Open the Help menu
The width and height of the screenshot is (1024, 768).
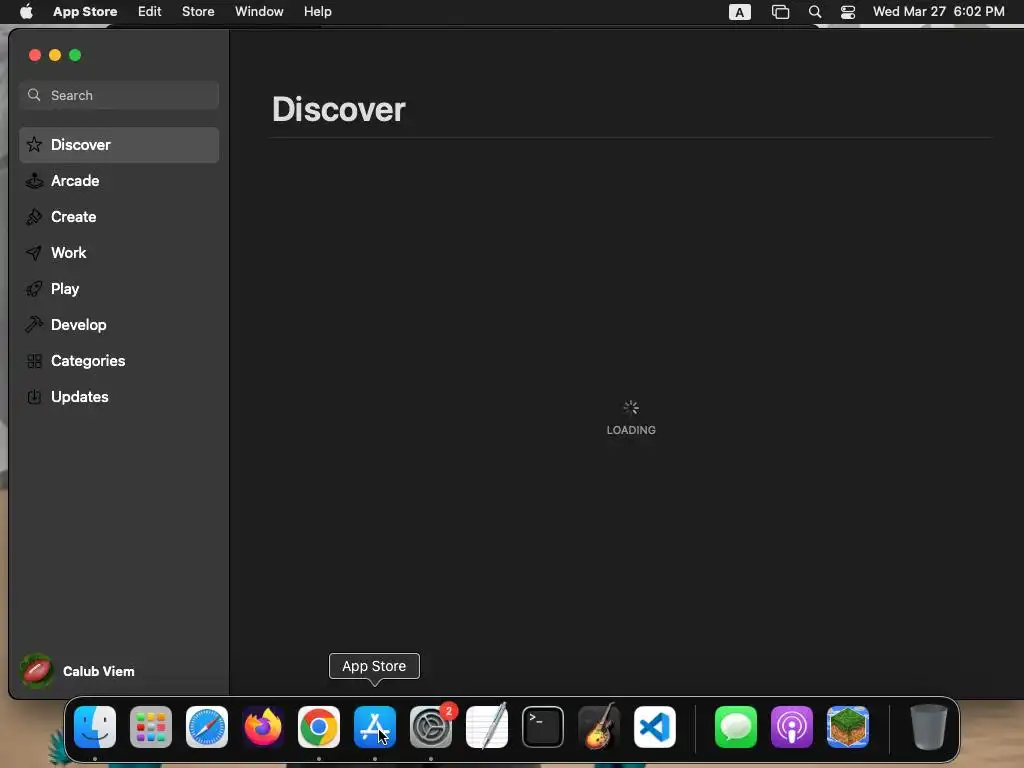pyautogui.click(x=317, y=12)
